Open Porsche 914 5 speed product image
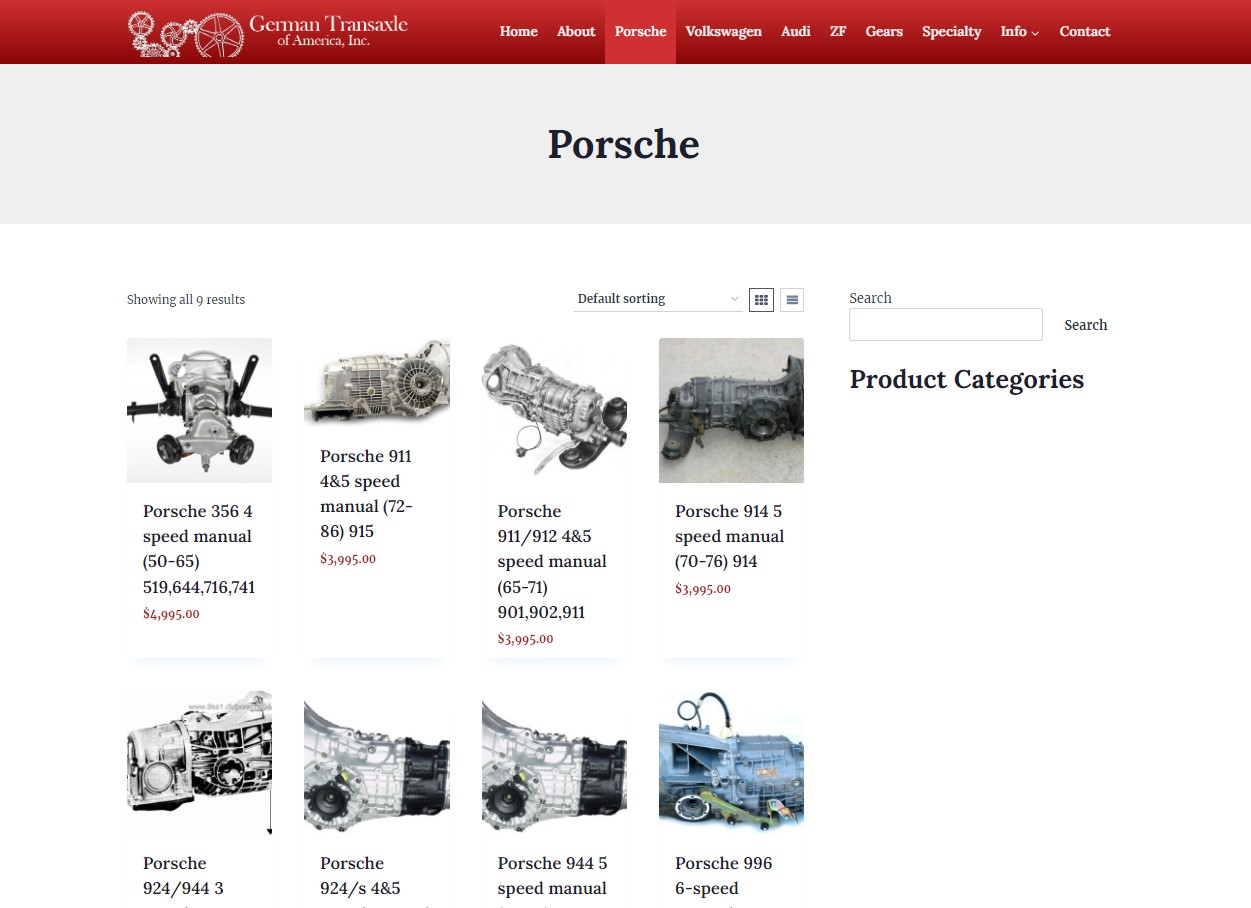1251x908 pixels. click(x=731, y=410)
